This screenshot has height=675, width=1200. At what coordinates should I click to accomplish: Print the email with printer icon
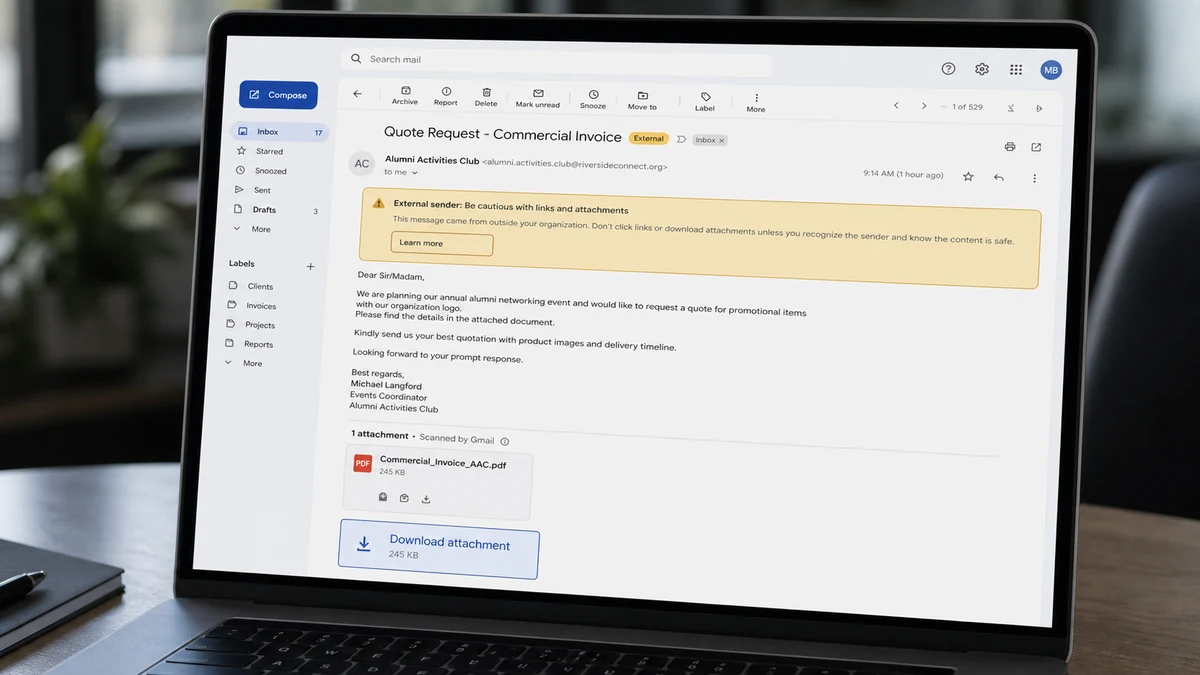pyautogui.click(x=1010, y=146)
